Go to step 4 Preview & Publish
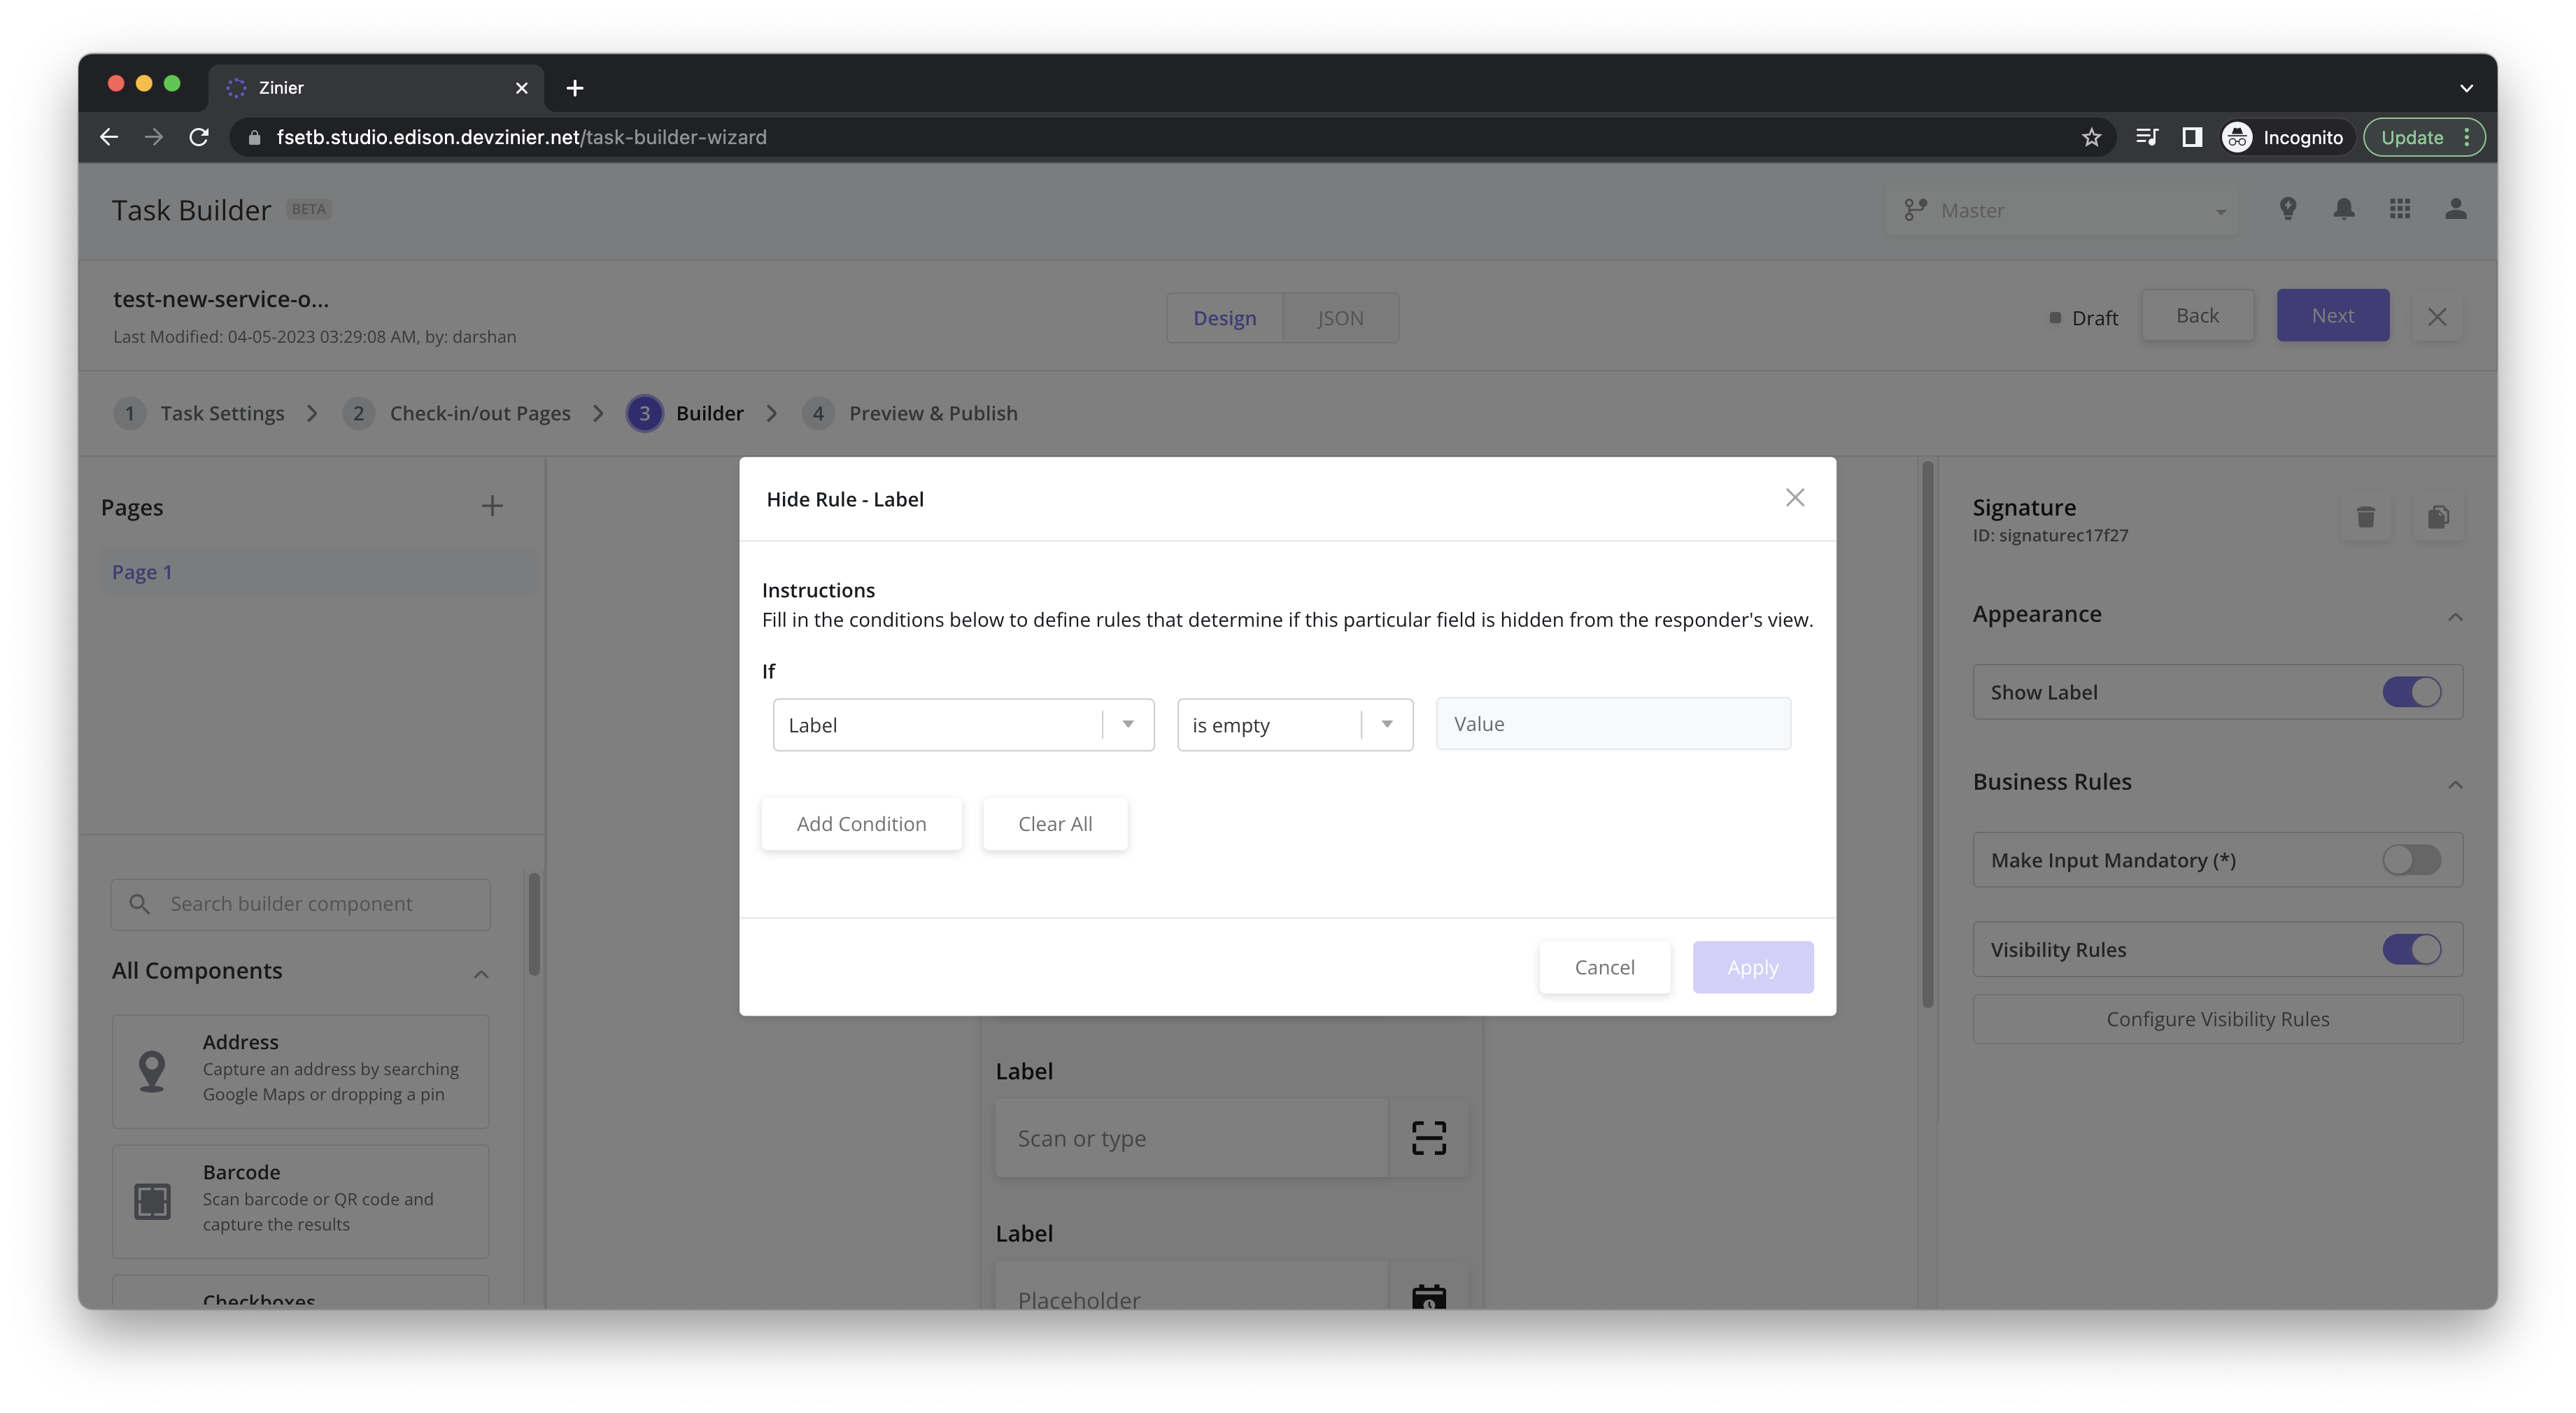 click(910, 412)
